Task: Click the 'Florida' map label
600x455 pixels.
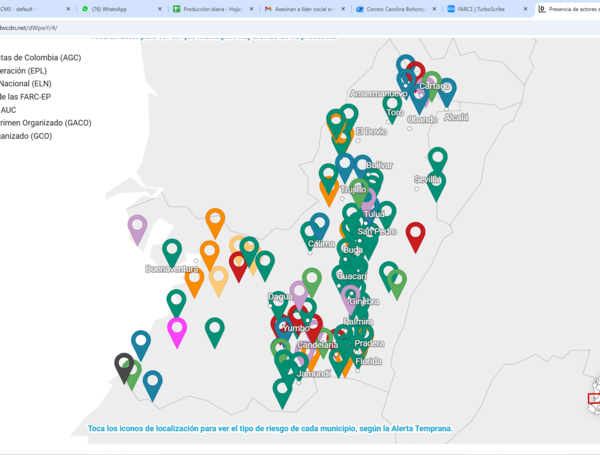Action: pos(368,361)
